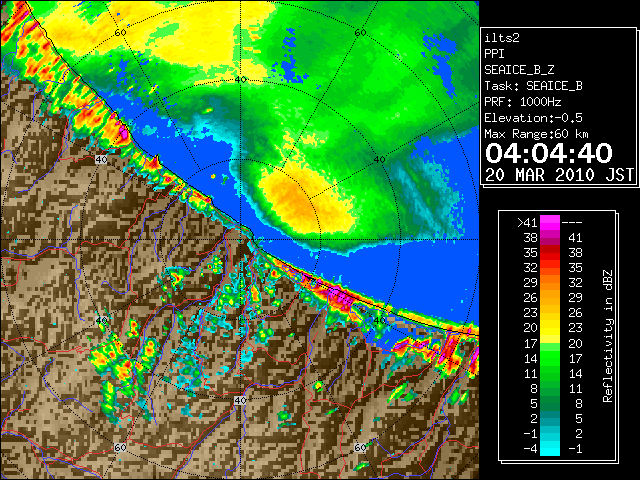Select the bright green 14–17 dBZ legend swatch
This screenshot has width=640, height=480.
pyautogui.click(x=550, y=358)
